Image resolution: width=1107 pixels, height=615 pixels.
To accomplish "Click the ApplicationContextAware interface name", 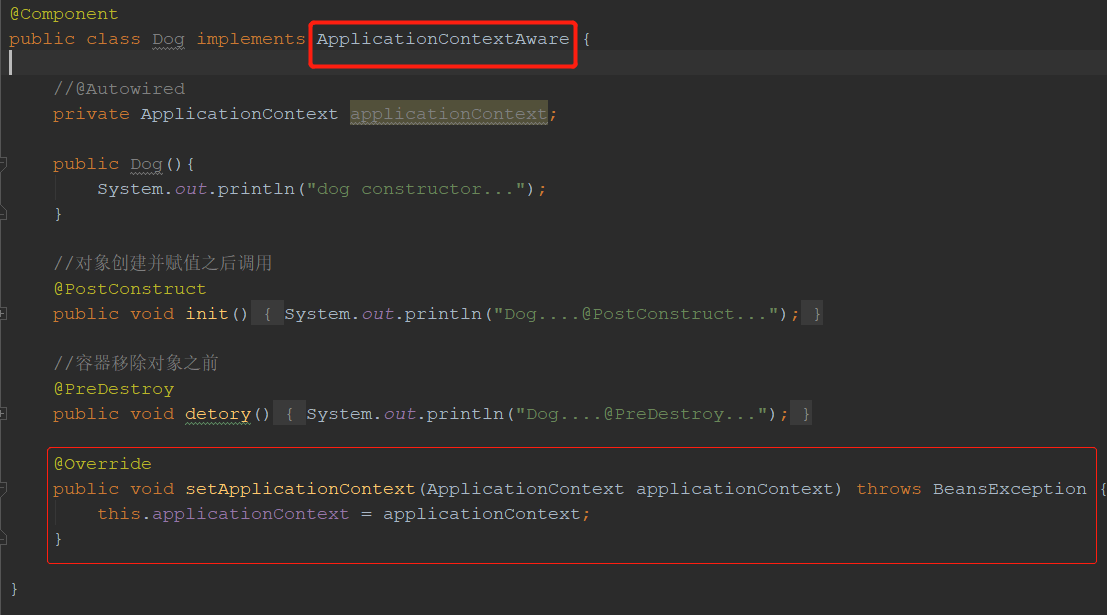I will pos(443,40).
